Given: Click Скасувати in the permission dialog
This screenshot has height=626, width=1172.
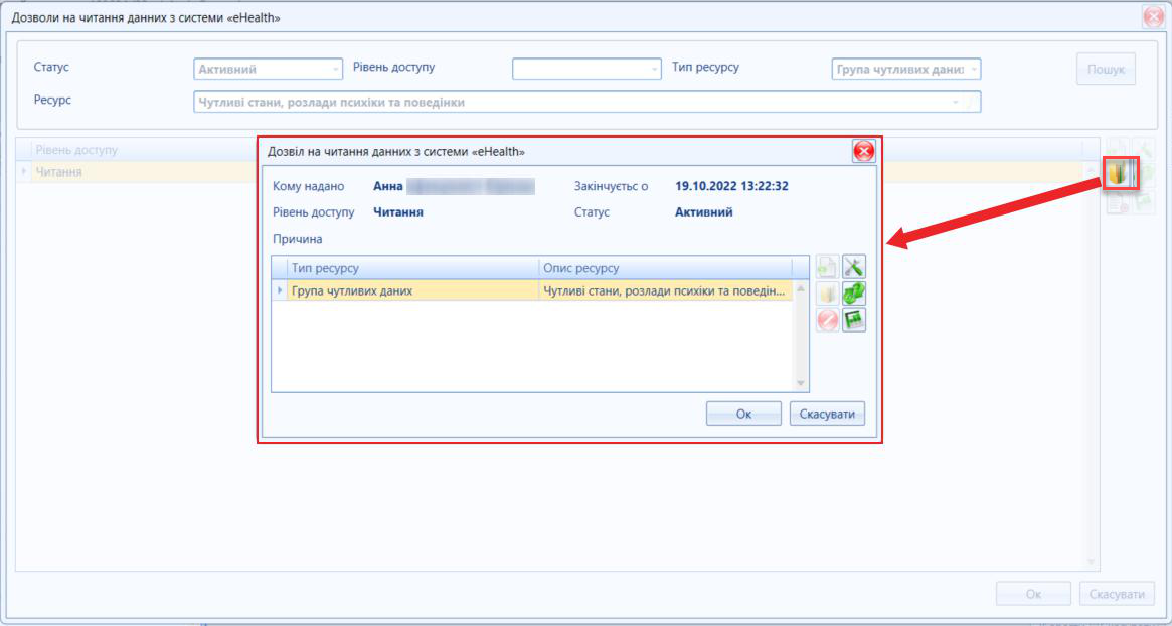Looking at the screenshot, I should [x=827, y=414].
